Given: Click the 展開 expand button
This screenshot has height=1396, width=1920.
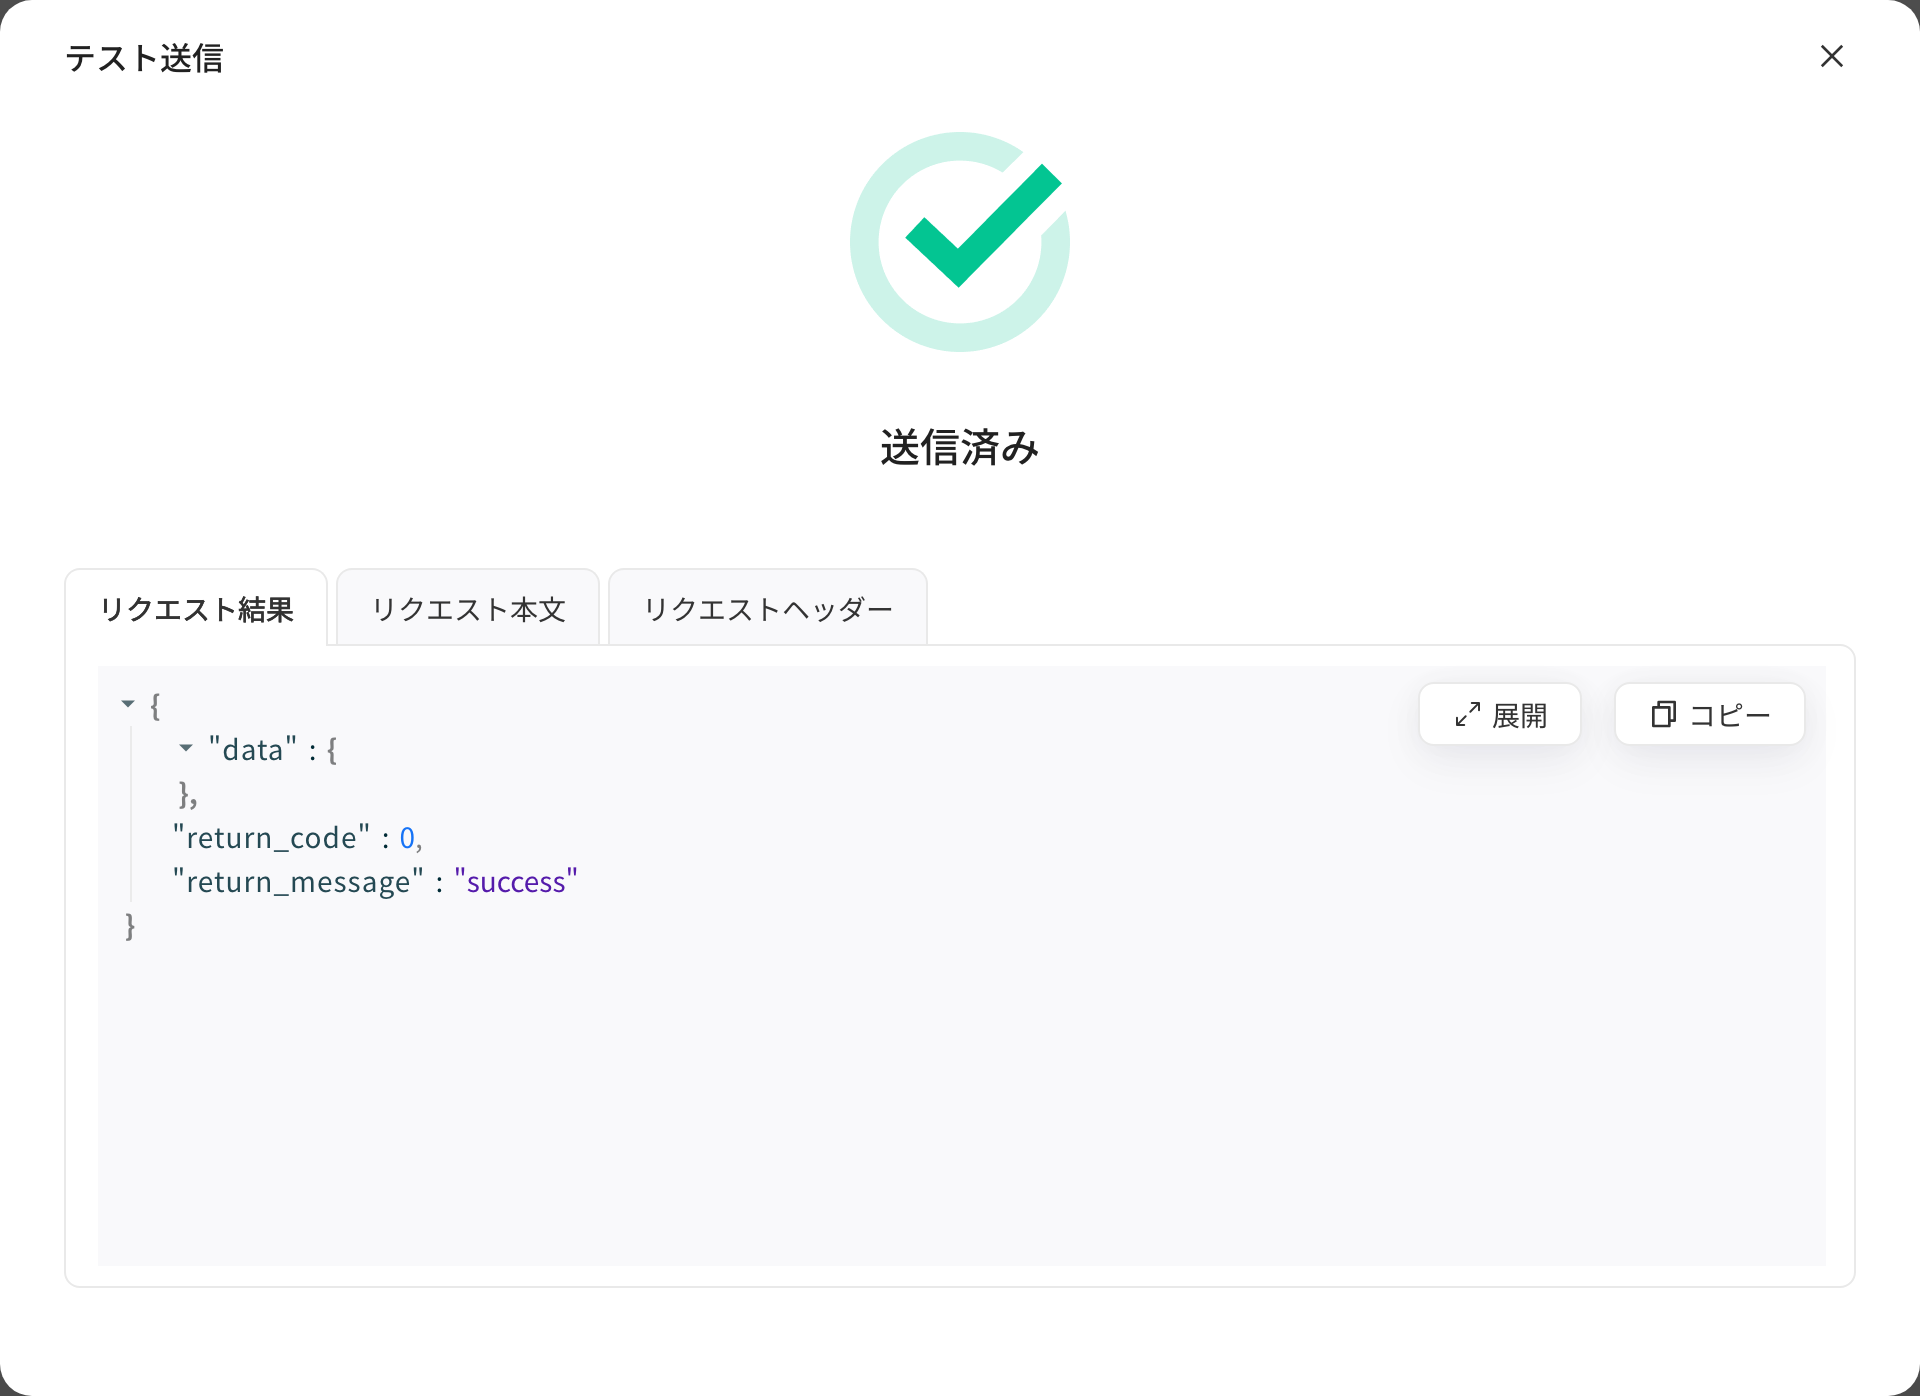Looking at the screenshot, I should coord(1499,714).
